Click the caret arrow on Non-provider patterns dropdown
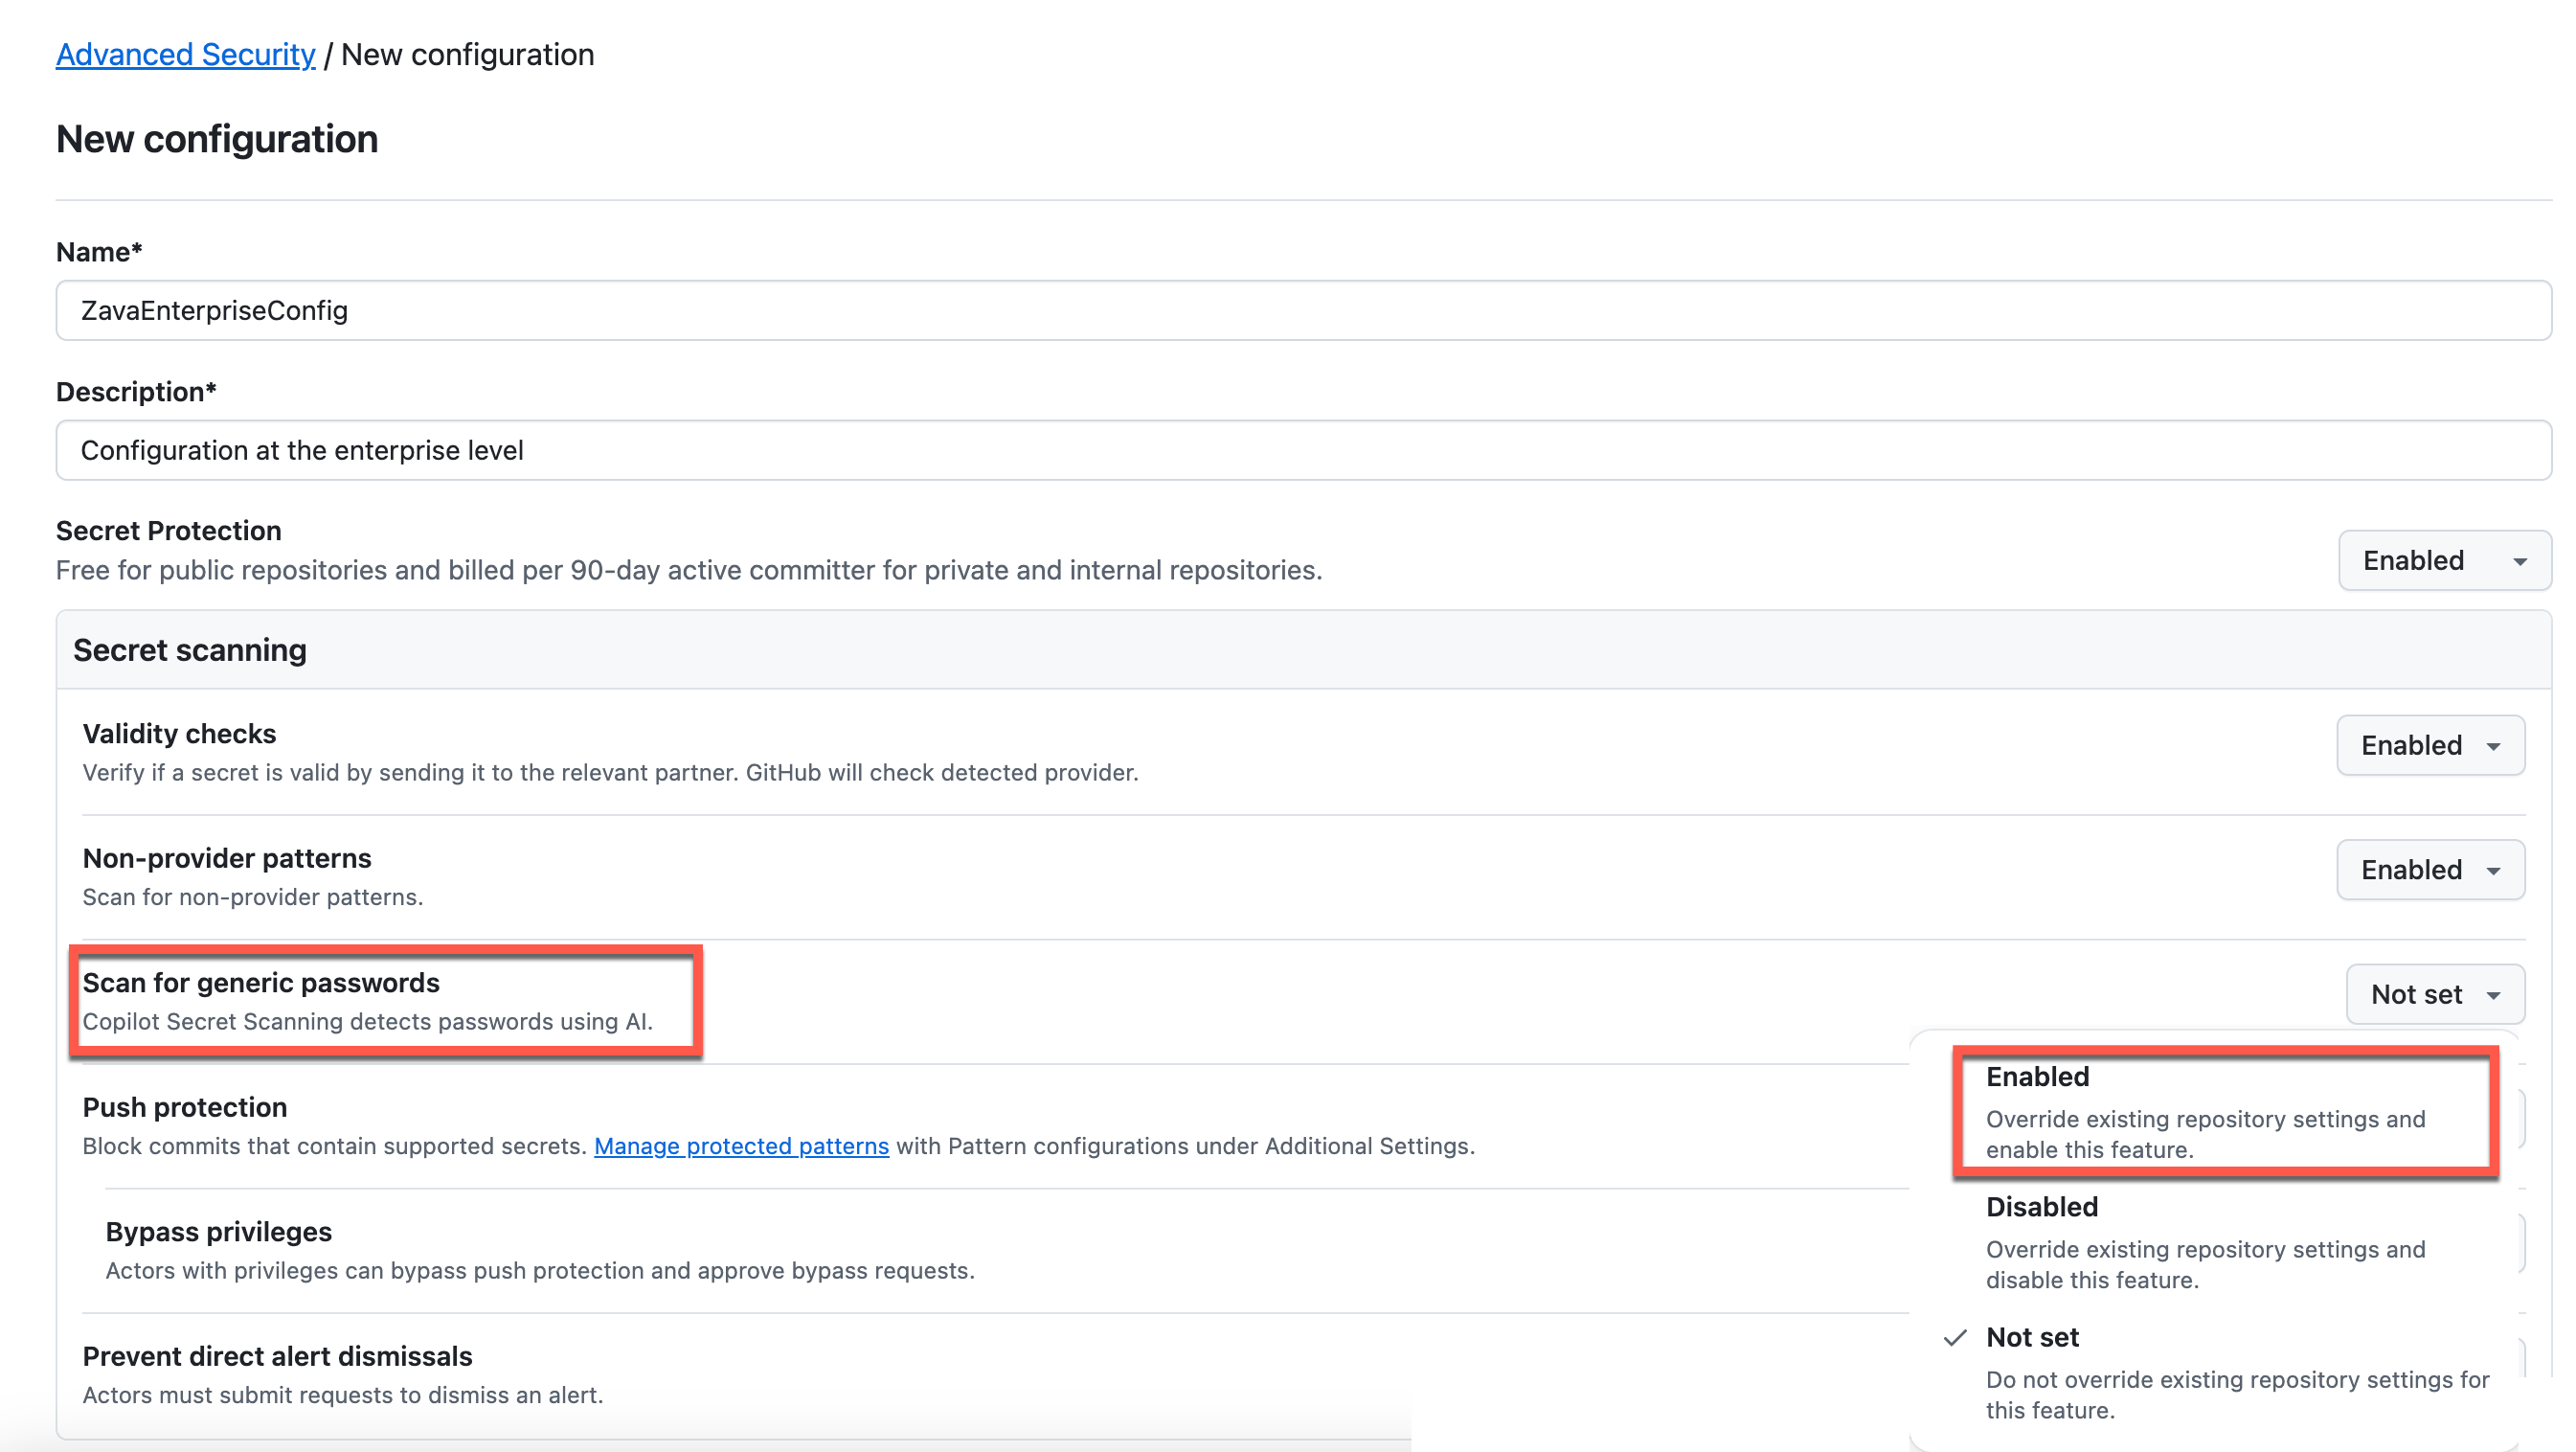2576x1452 pixels. coord(2493,871)
